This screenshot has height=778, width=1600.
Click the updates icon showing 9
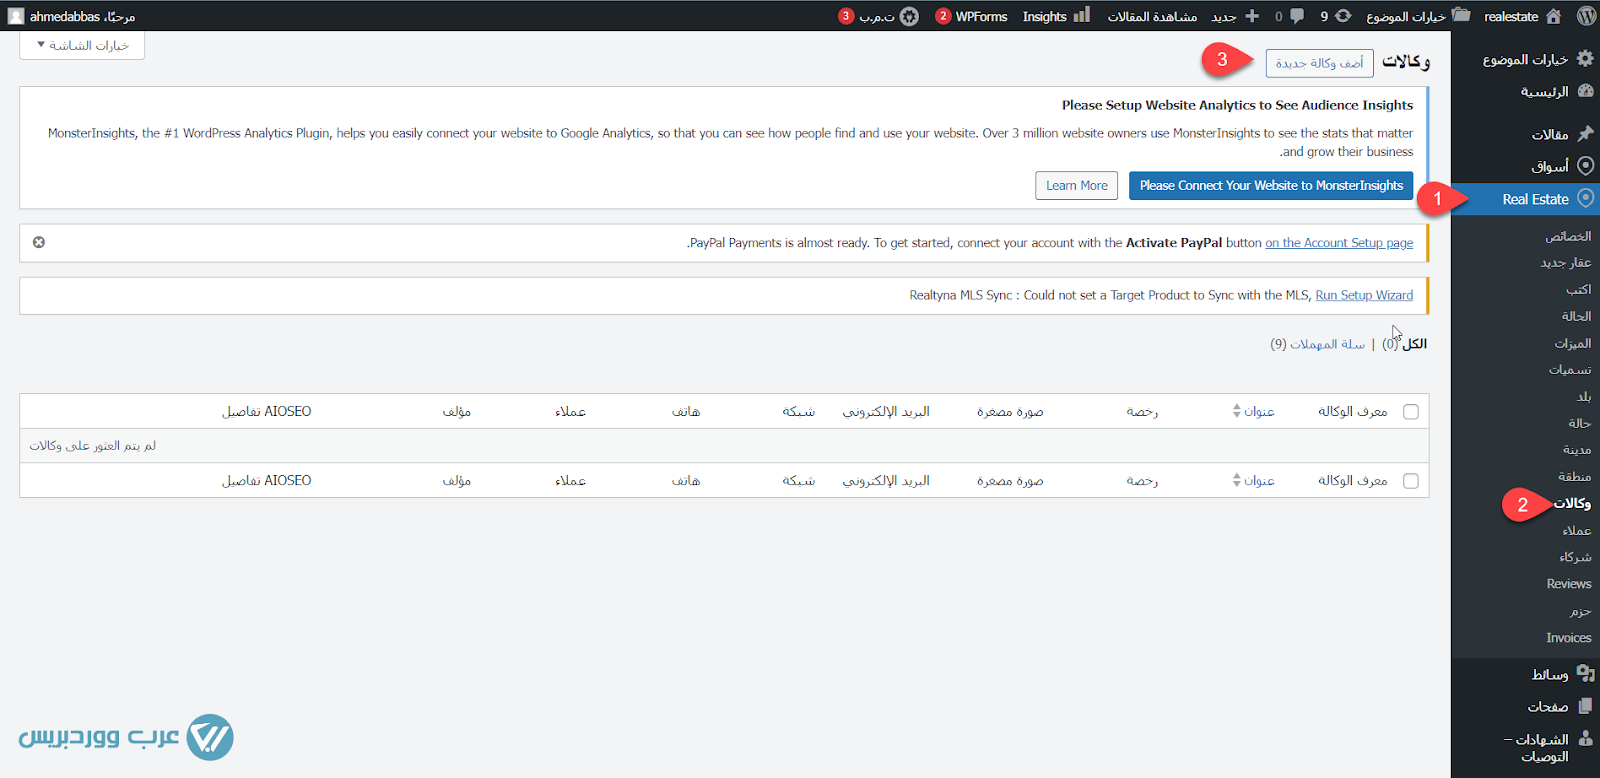[1342, 16]
